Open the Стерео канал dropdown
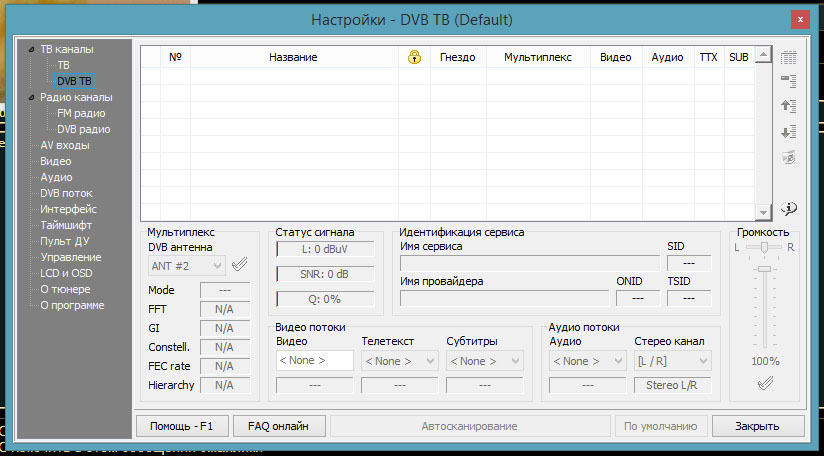824x456 pixels. click(672, 361)
